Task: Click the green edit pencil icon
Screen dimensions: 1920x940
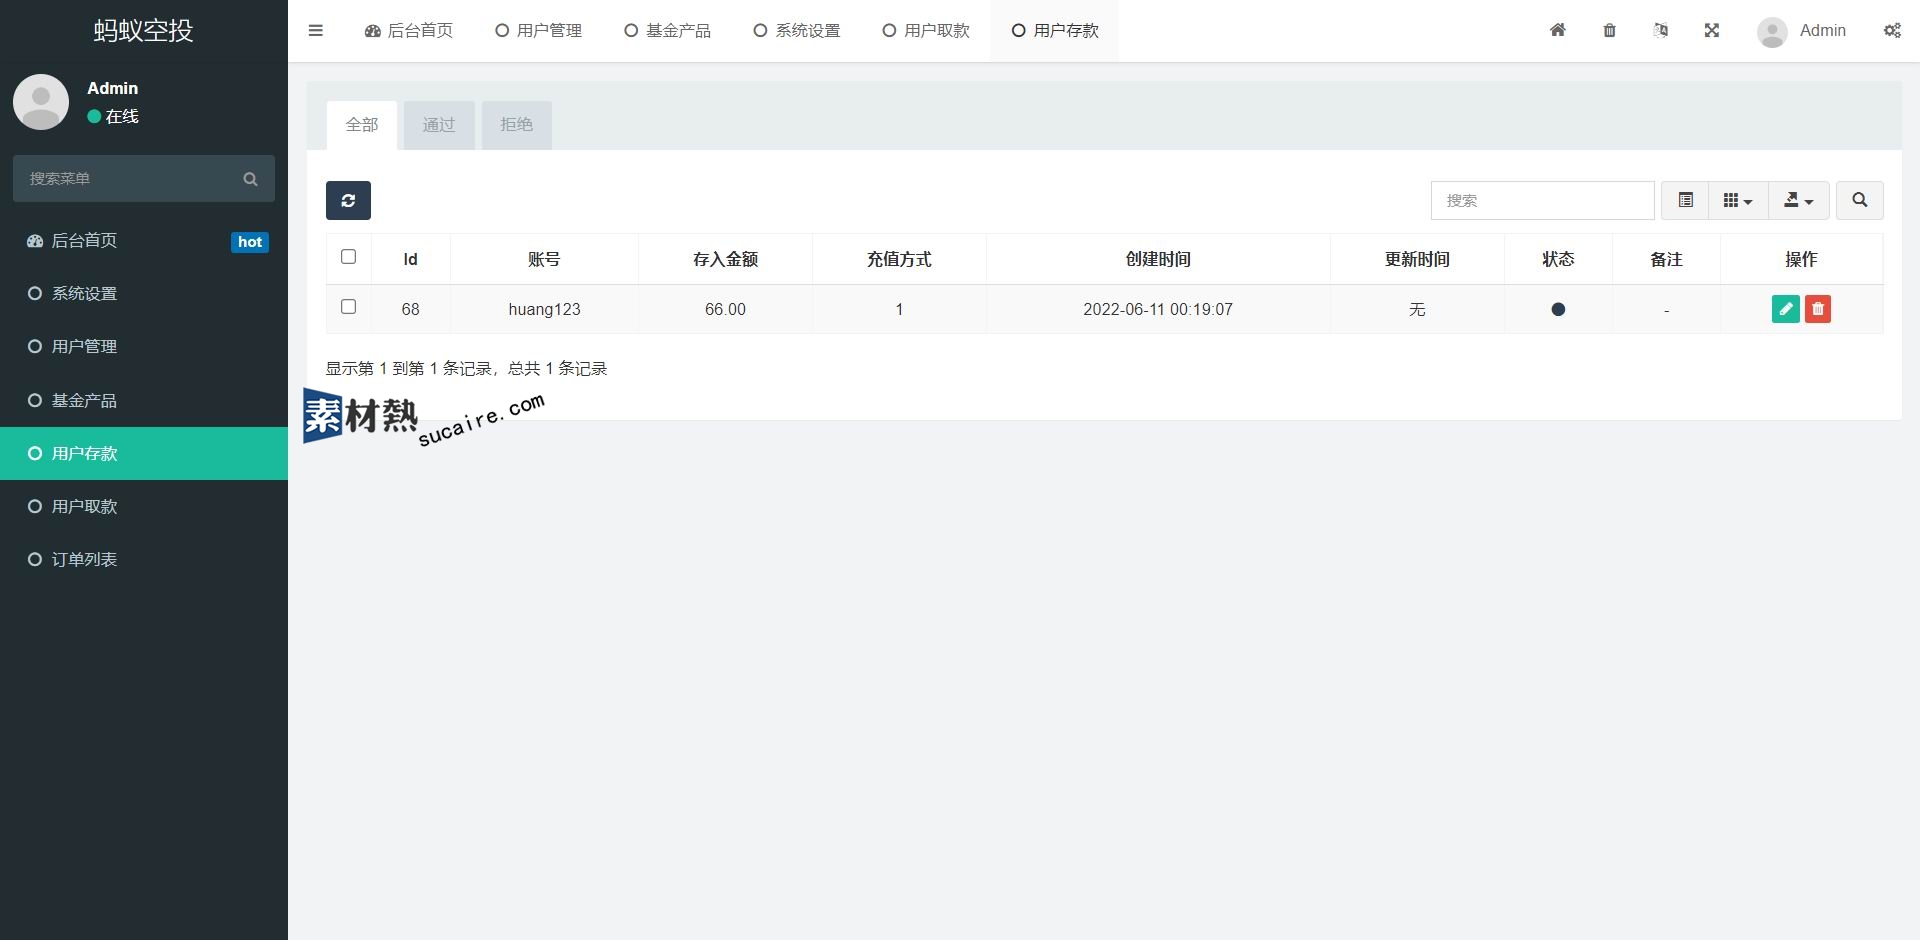Action: tap(1785, 309)
